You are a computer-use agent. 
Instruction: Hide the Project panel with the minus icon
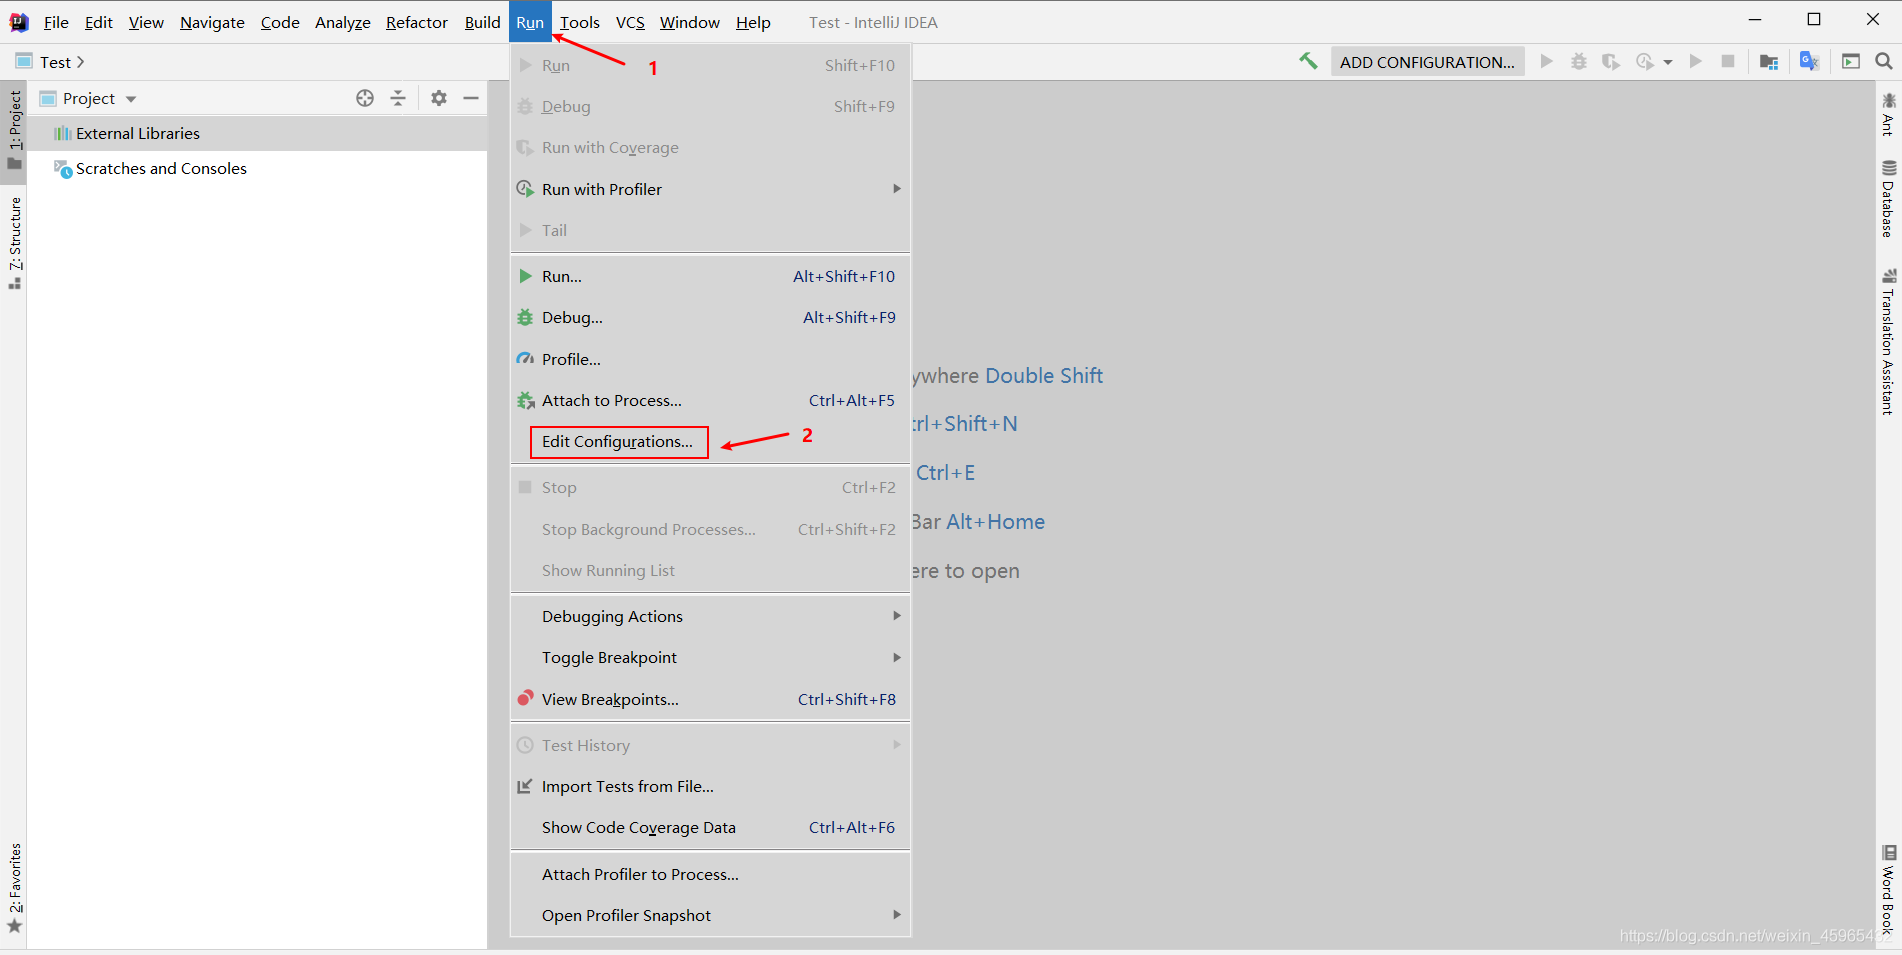[471, 98]
